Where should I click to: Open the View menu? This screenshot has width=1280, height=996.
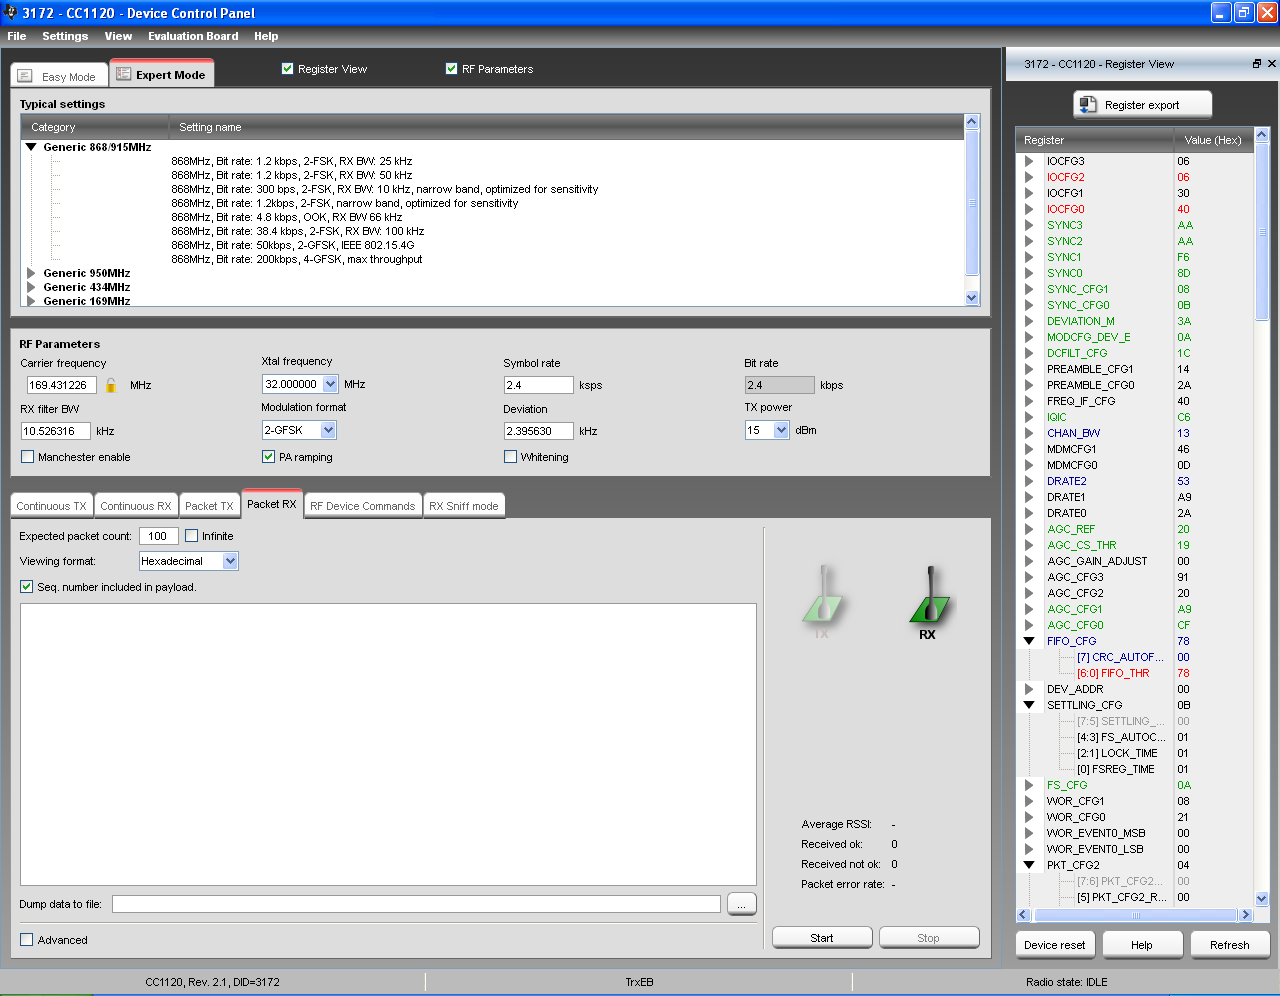coord(118,36)
